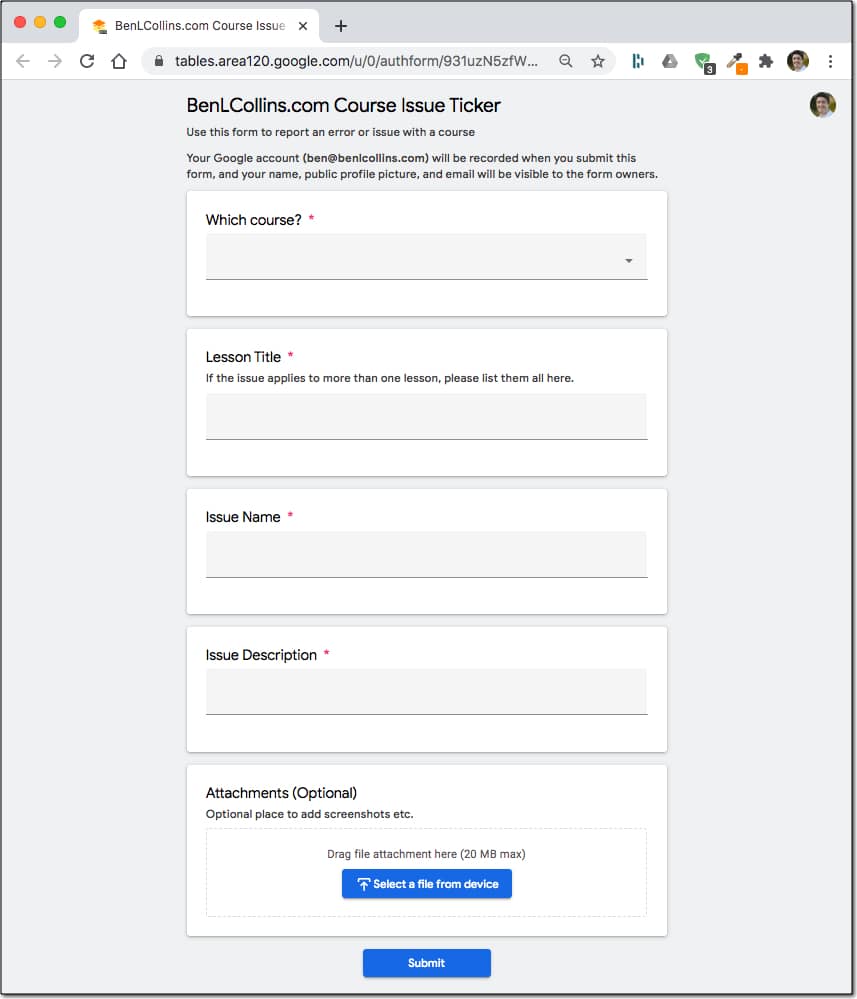Image resolution: width=857 pixels, height=999 pixels.
Task: Open the Google Drive extension icon
Action: pos(670,61)
